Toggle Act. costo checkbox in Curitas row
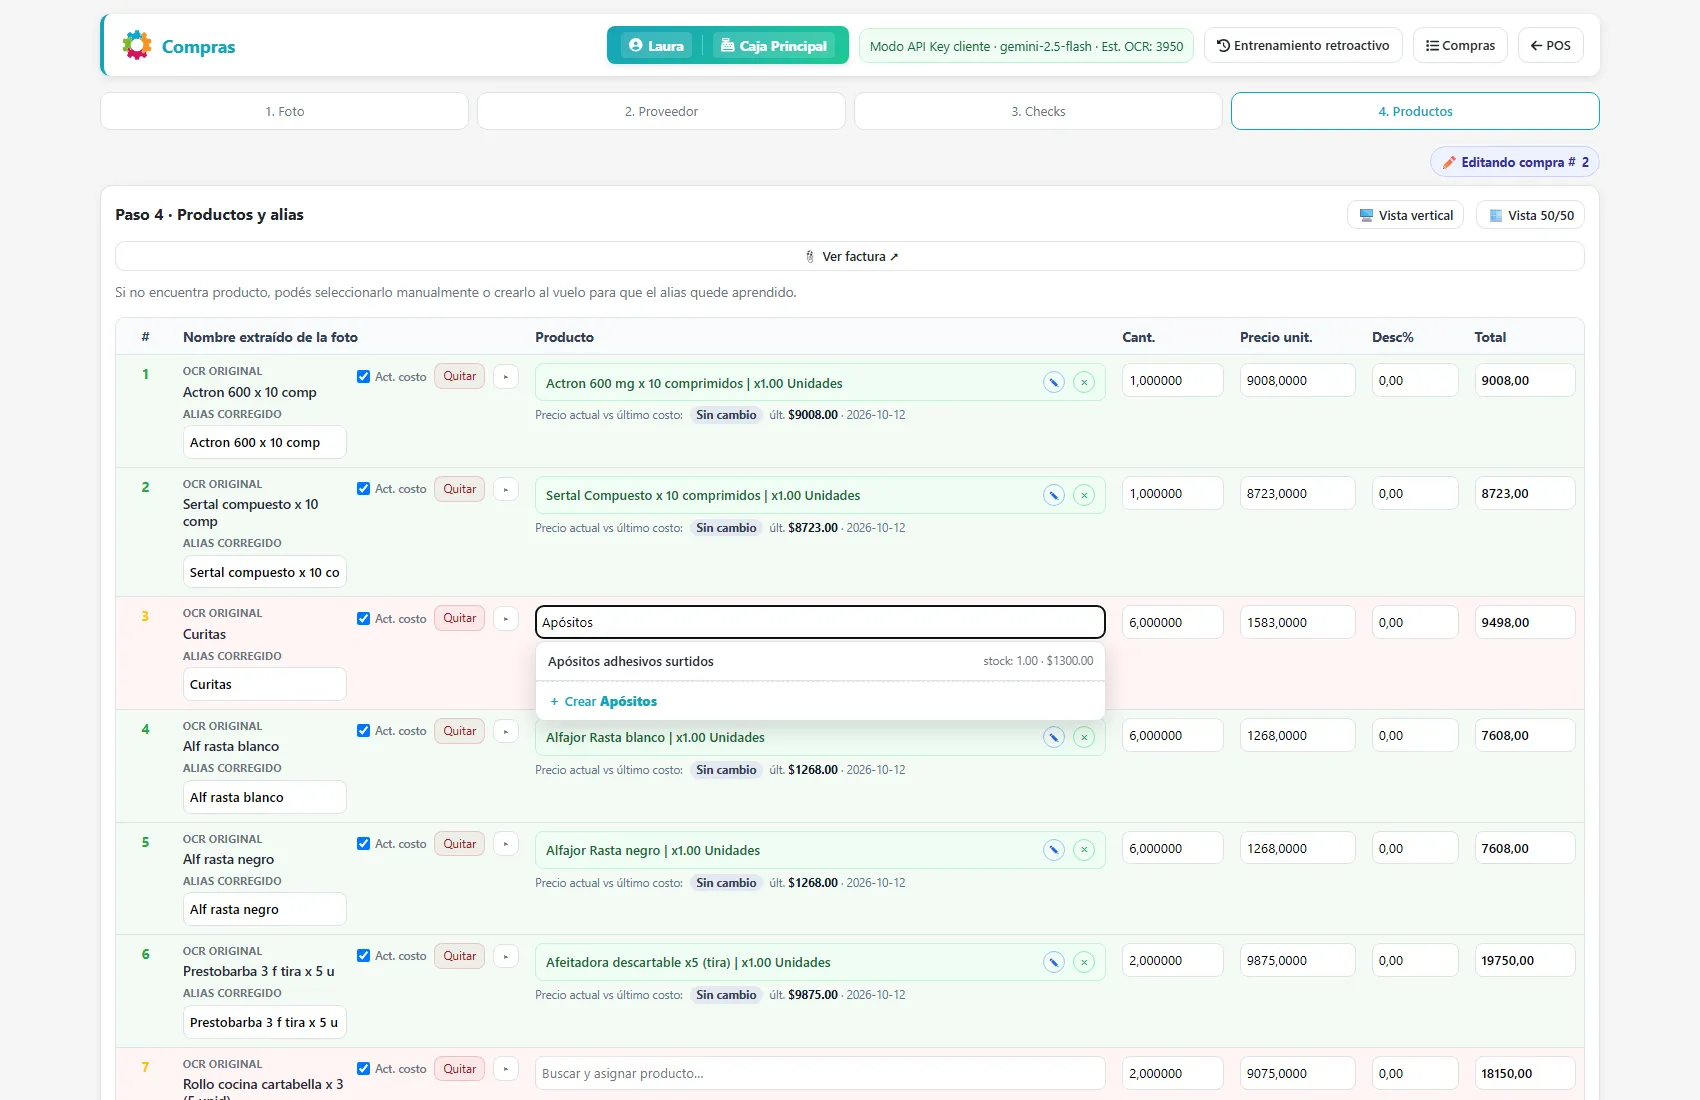The width and height of the screenshot is (1700, 1100). 363,619
